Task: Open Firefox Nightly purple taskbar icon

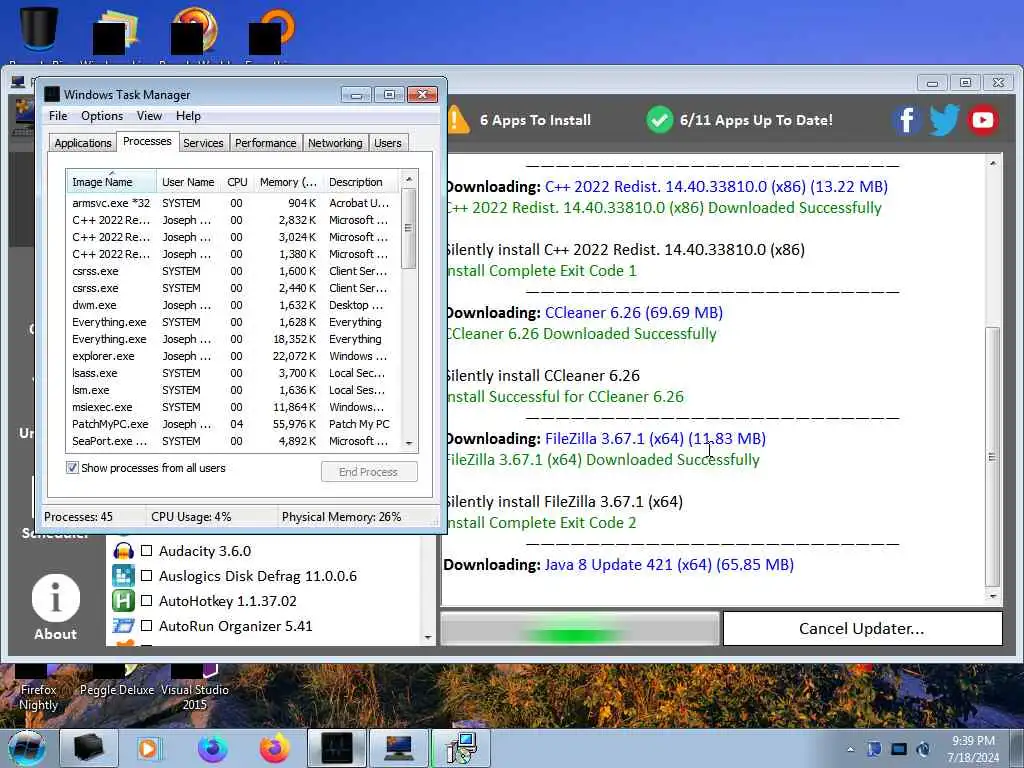Action: pyautogui.click(x=213, y=748)
